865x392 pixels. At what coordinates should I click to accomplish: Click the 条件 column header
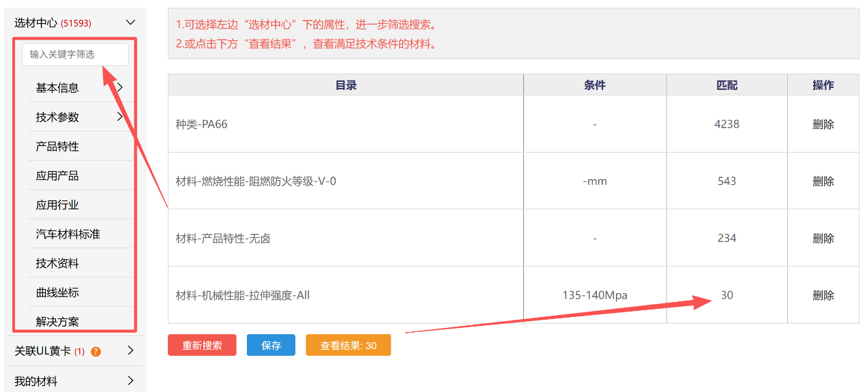(595, 85)
